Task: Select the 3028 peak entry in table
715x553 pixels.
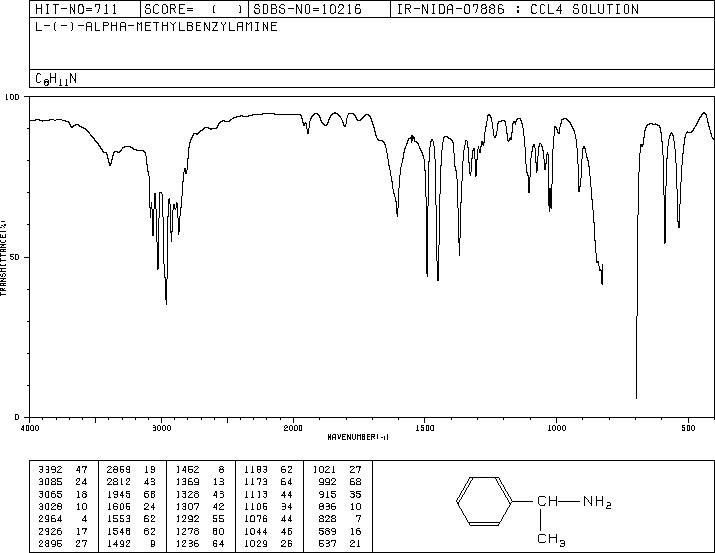Action: (x=63, y=507)
